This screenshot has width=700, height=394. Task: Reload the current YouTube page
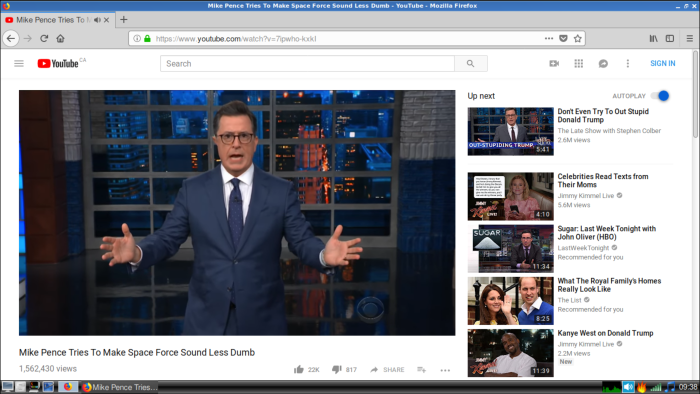tap(44, 38)
